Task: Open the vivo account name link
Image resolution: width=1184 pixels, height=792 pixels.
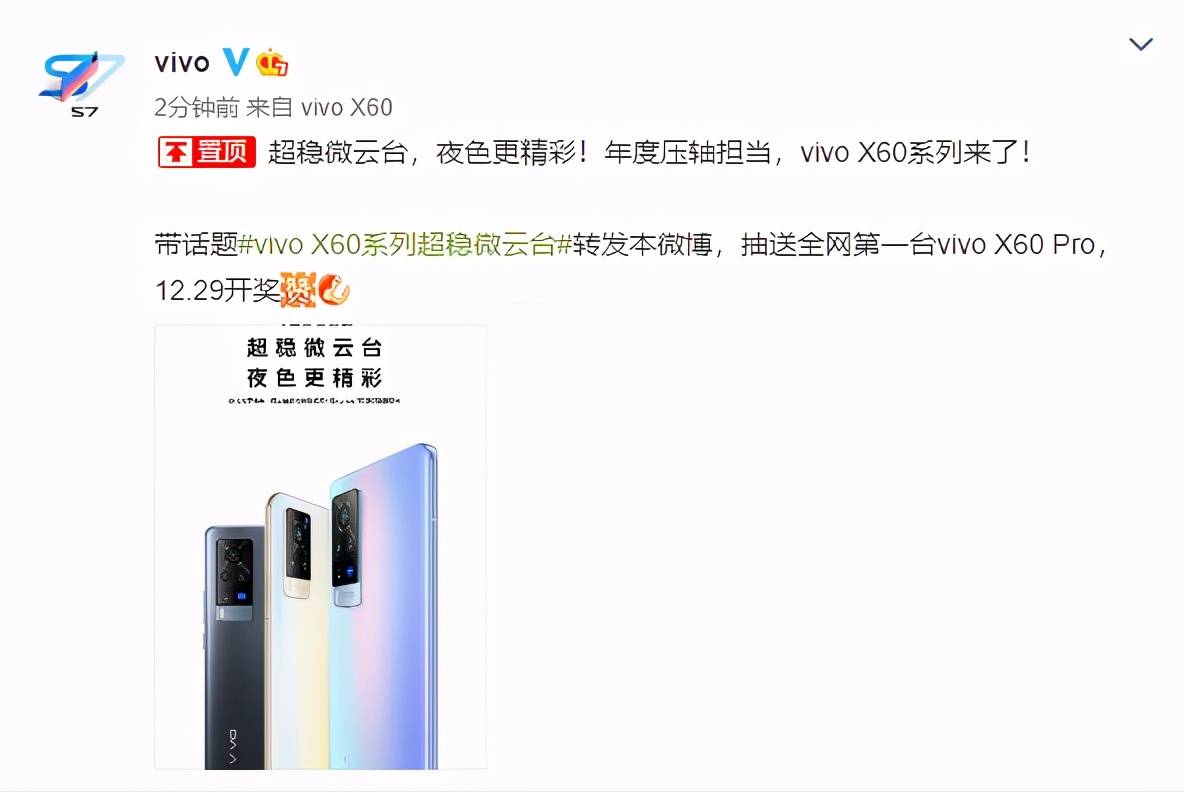Action: (182, 63)
